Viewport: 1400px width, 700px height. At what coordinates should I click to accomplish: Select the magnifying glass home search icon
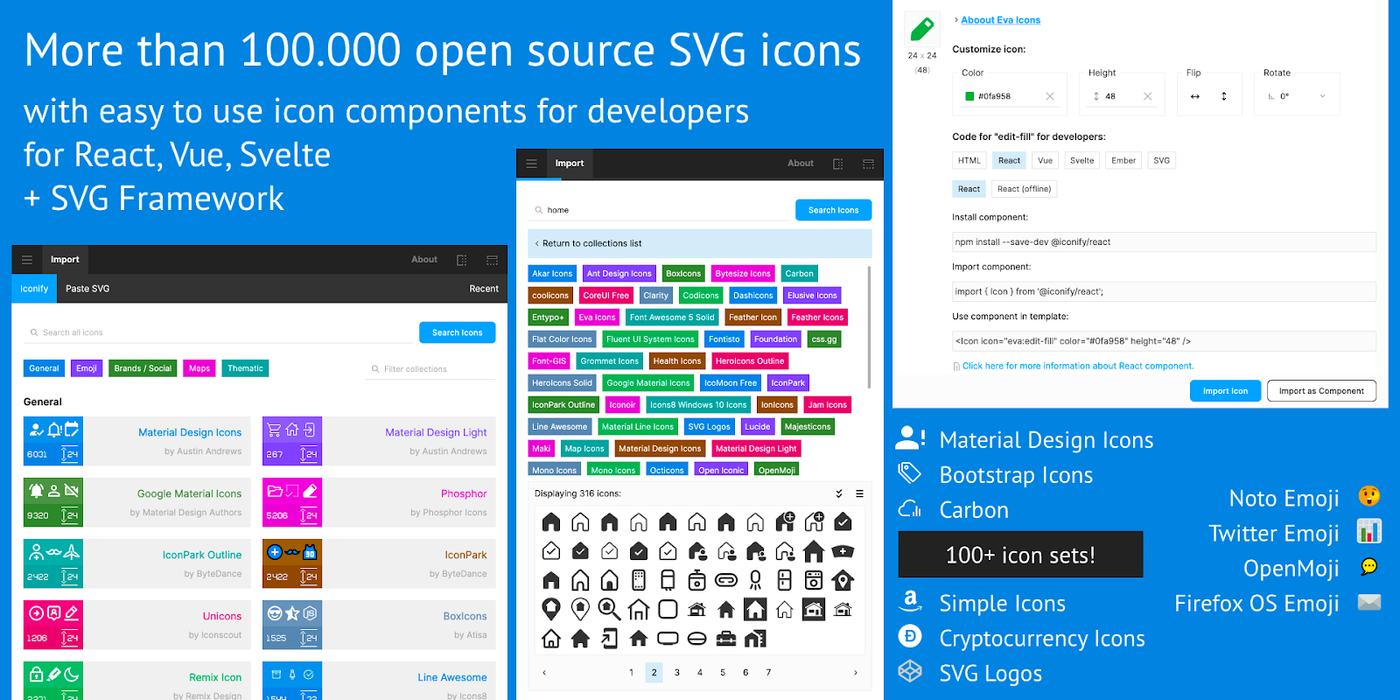(x=609, y=608)
